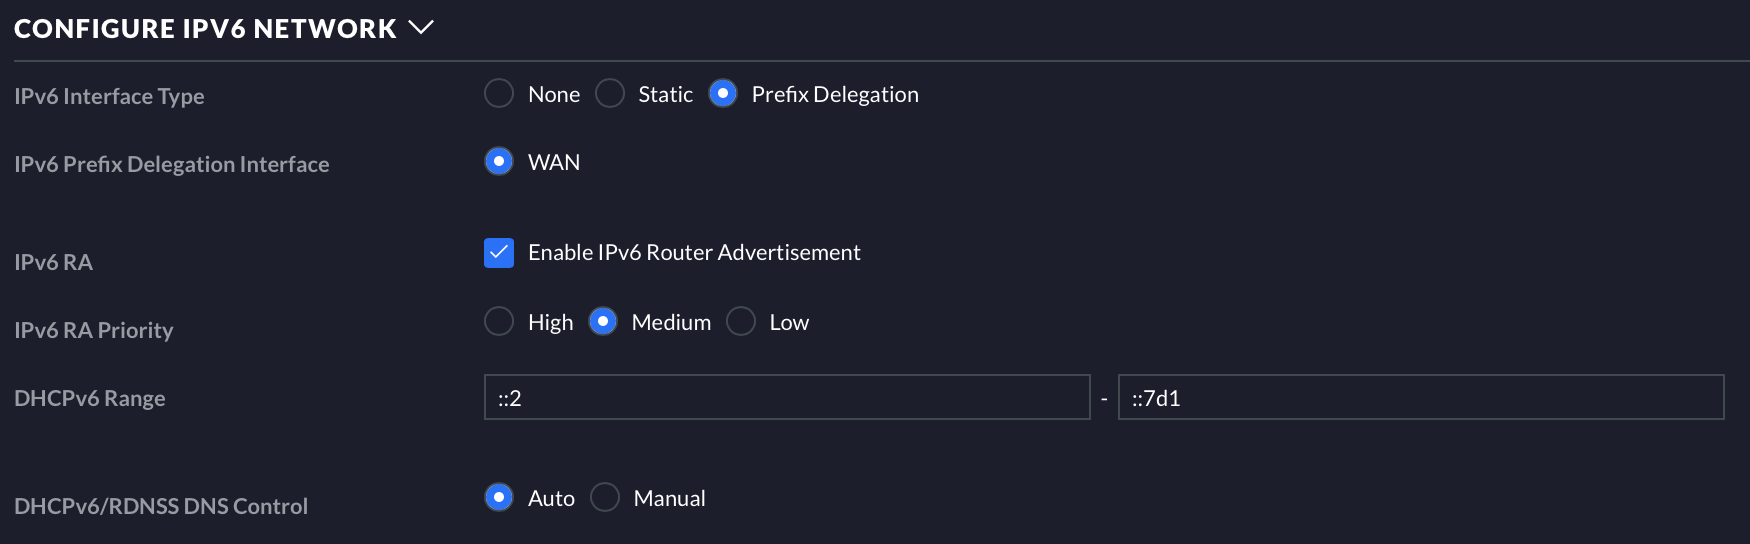The width and height of the screenshot is (1750, 544).
Task: Collapse the Configure IPv6 Network section chevron
Action: (421, 28)
